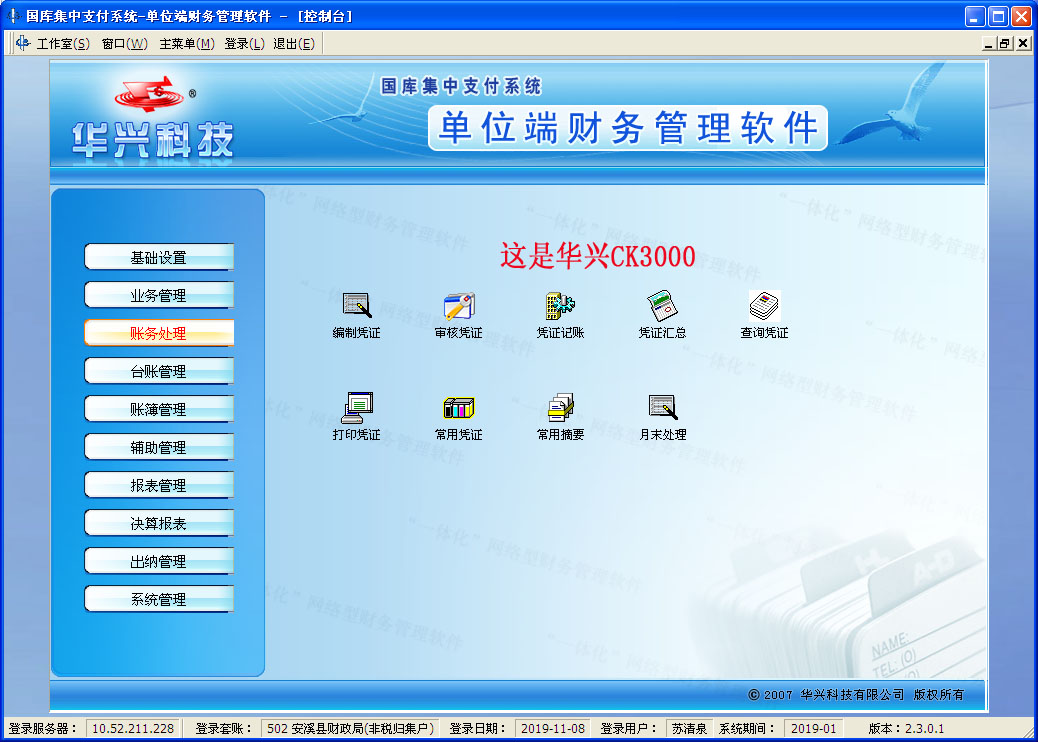Click the 登录用户： status bar label
1038x742 pixels.
point(630,728)
